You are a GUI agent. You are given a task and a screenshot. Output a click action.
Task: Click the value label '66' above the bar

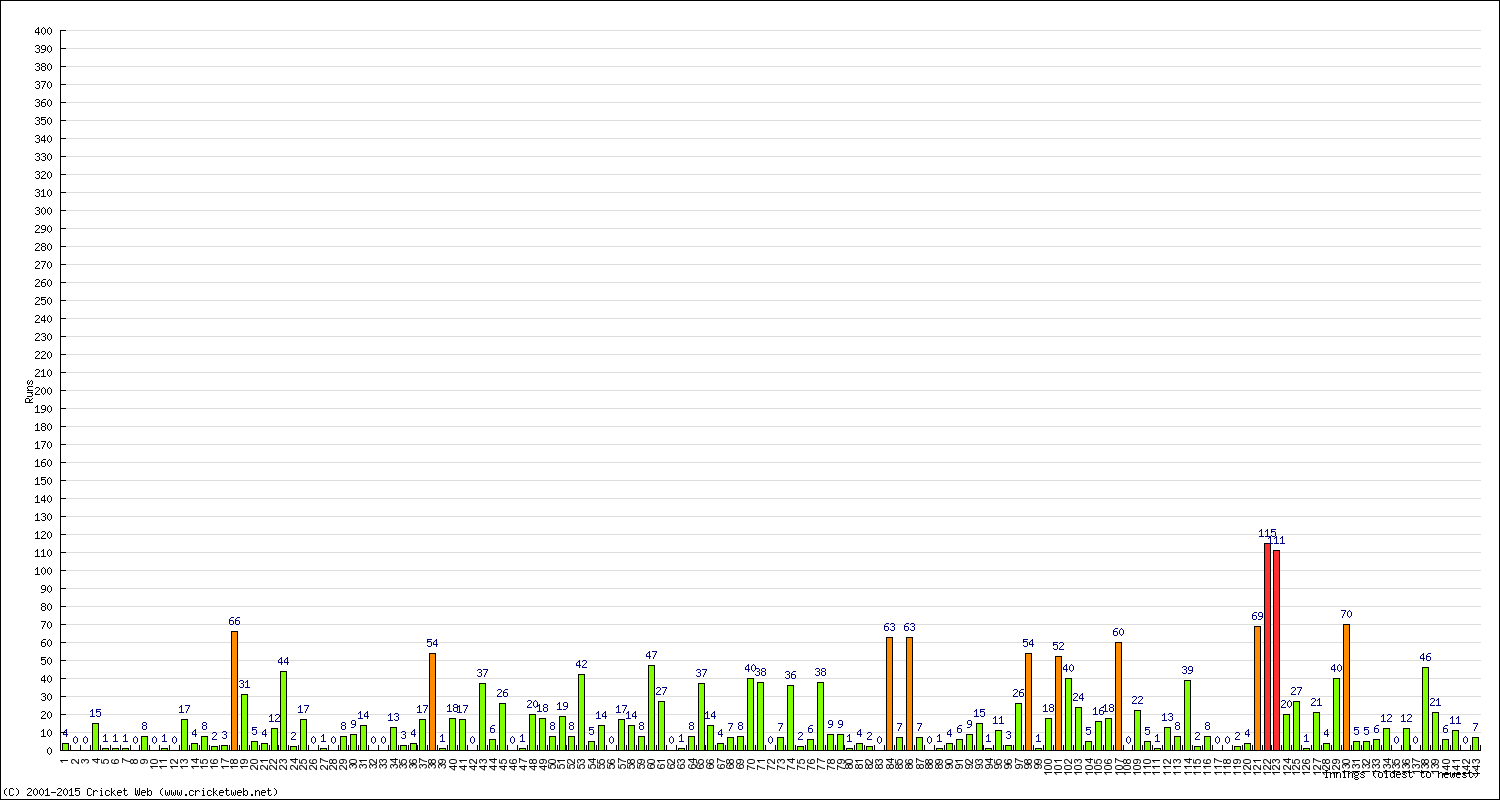[x=235, y=621]
